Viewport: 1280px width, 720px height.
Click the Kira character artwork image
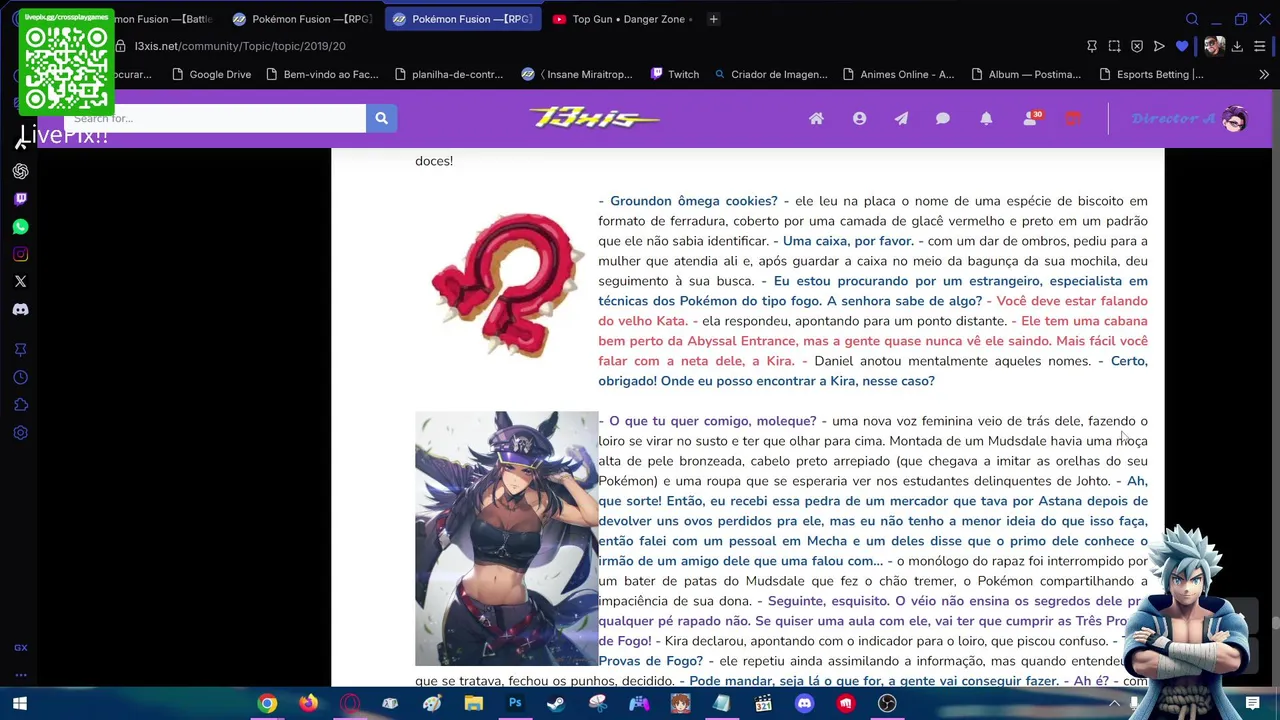(507, 538)
